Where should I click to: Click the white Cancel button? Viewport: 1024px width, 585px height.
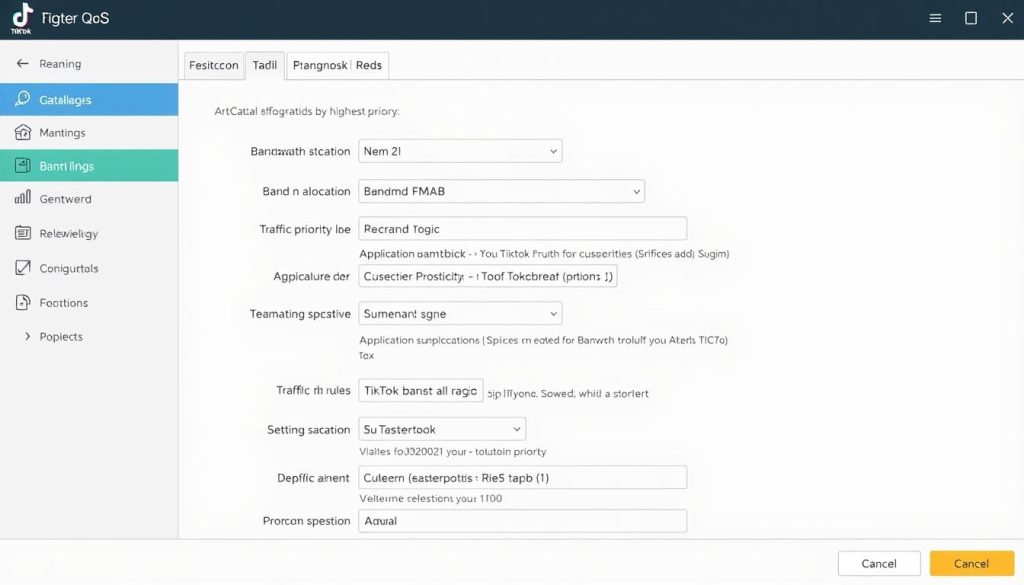tap(879, 563)
